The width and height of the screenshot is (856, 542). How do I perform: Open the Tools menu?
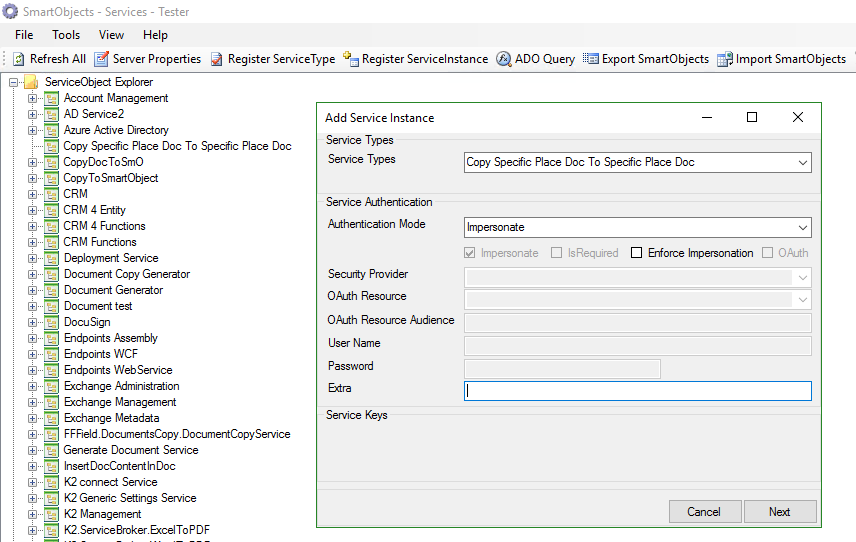(x=66, y=35)
